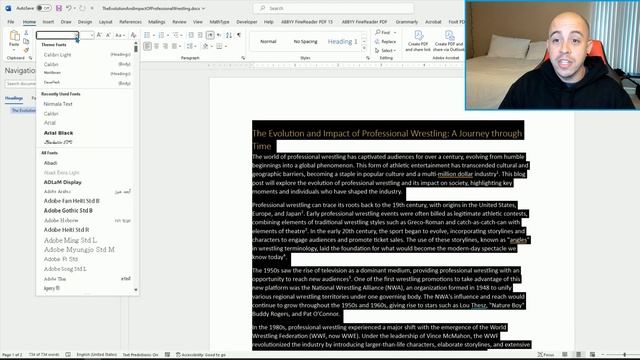This screenshot has width=640, height=360.
Task: Open the font size dropdown
Action: point(92,35)
